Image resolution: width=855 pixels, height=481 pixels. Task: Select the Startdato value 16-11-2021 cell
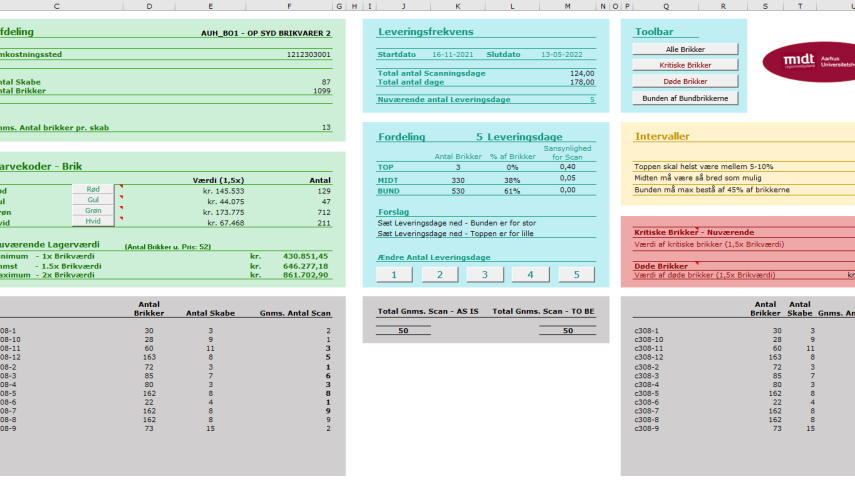[453, 55]
